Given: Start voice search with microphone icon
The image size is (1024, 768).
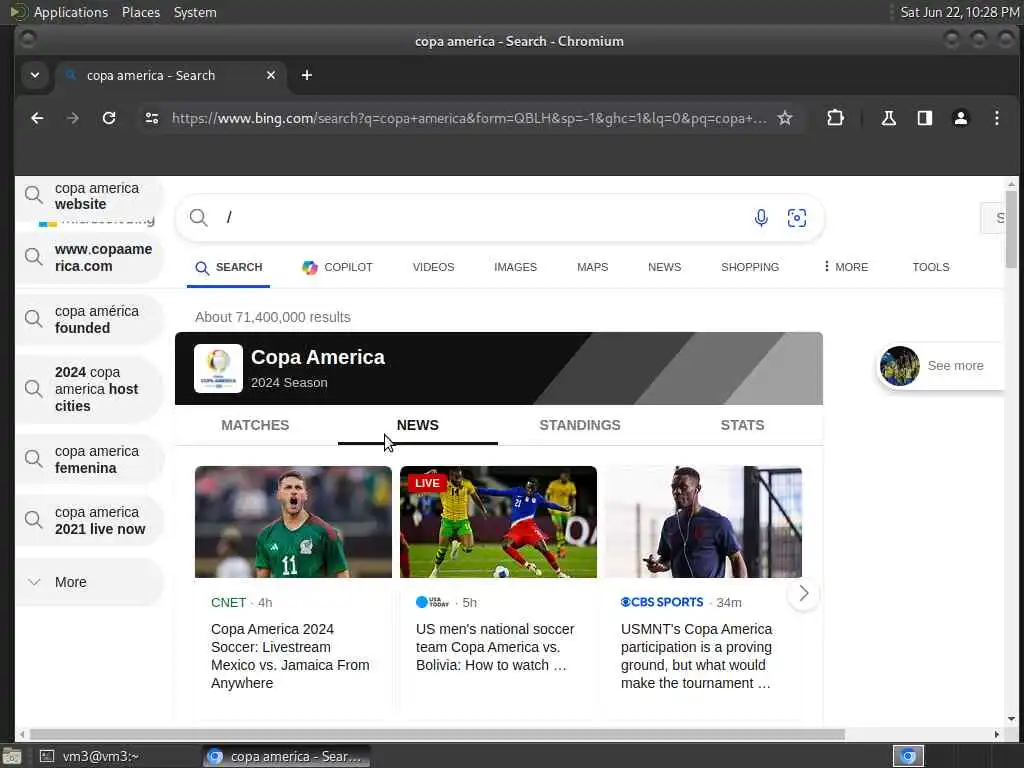Looking at the screenshot, I should tap(761, 217).
